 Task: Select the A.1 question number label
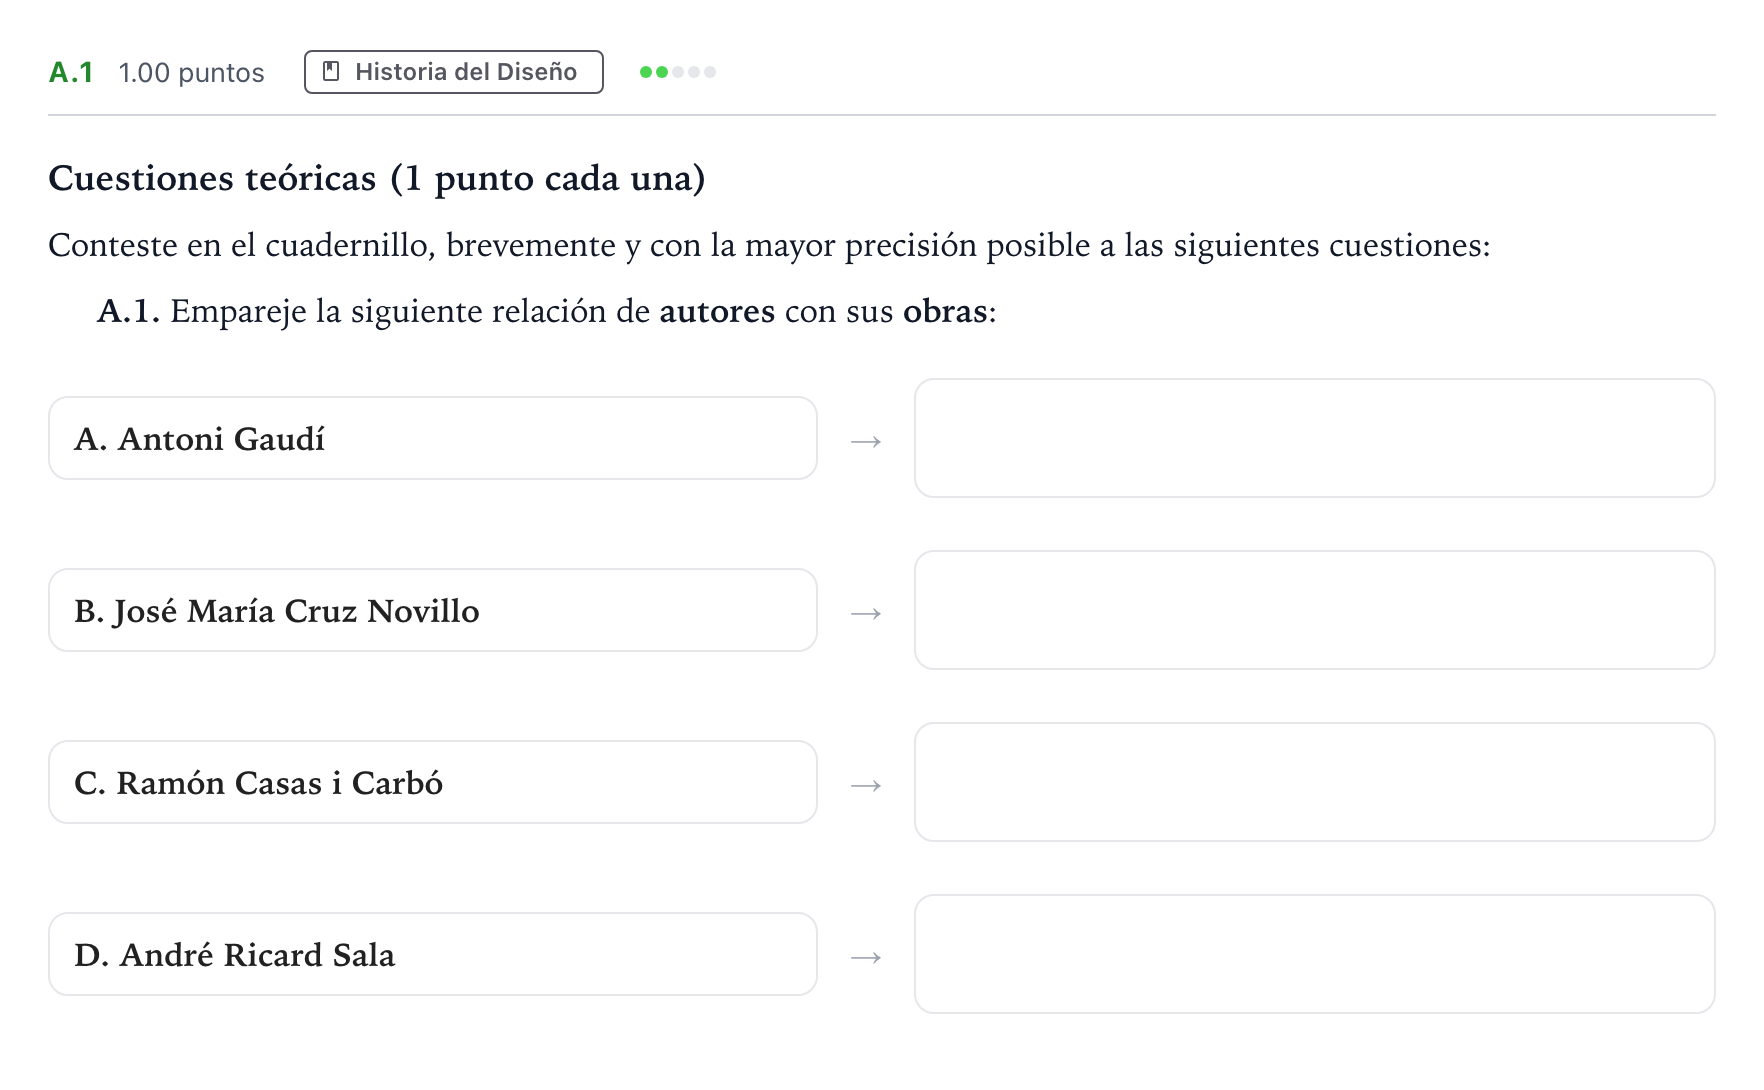click(x=71, y=73)
